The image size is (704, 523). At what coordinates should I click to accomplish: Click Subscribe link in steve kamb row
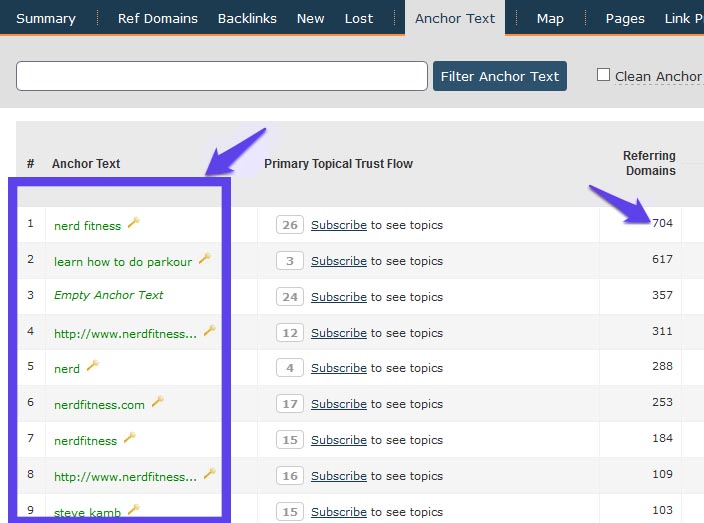[339, 512]
